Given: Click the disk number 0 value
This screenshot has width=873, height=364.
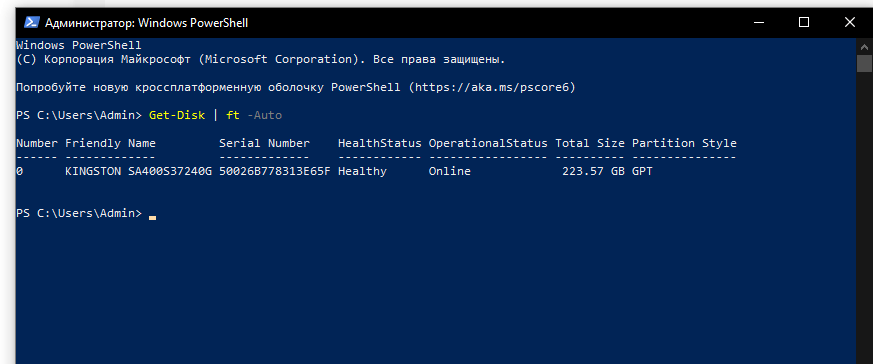Looking at the screenshot, I should click(19, 171).
